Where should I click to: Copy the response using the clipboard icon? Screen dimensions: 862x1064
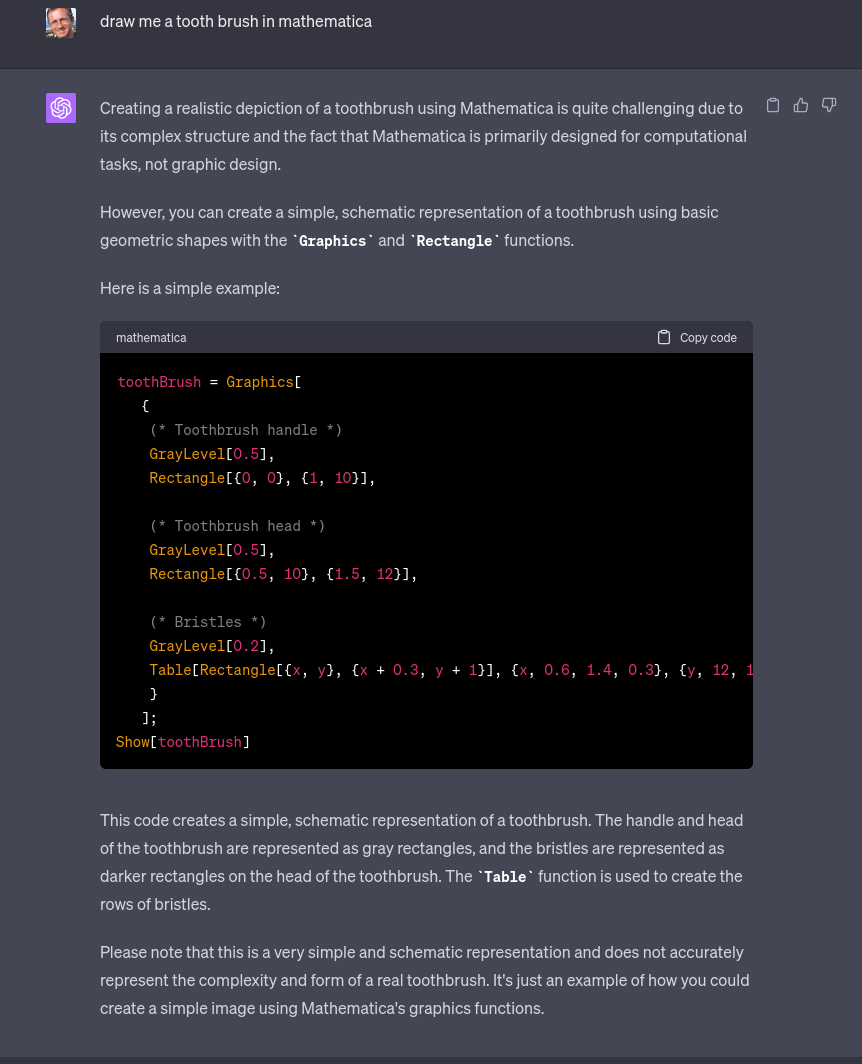pyautogui.click(x=773, y=105)
